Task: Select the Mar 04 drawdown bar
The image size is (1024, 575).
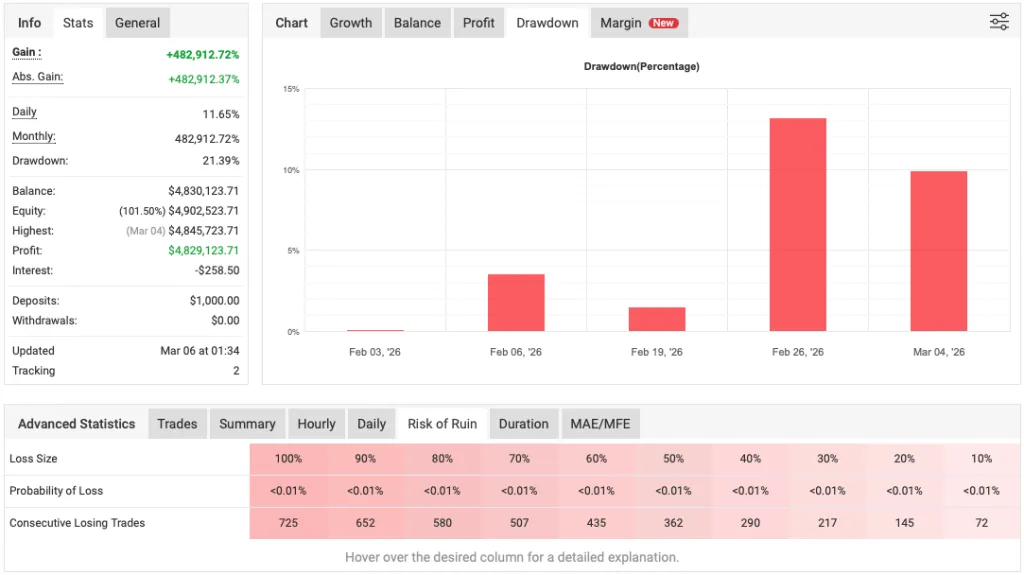Action: [x=938, y=251]
